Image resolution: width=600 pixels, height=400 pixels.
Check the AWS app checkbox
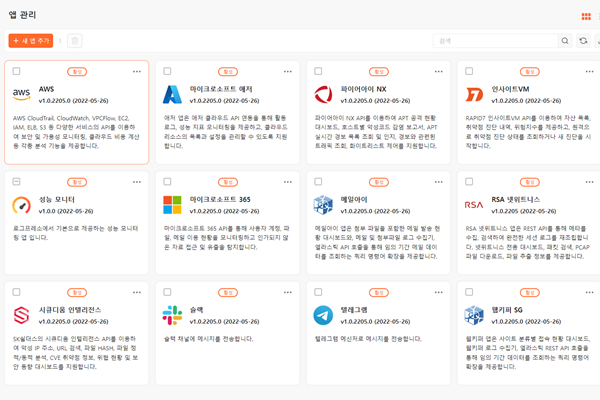[16, 71]
